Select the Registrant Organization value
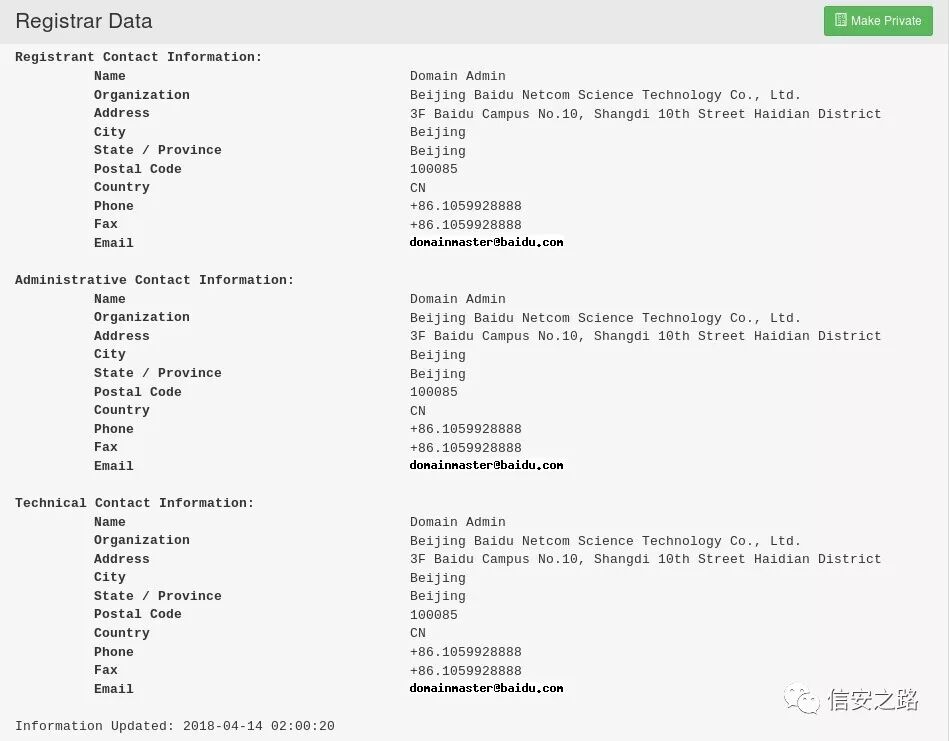 pyautogui.click(x=605, y=95)
